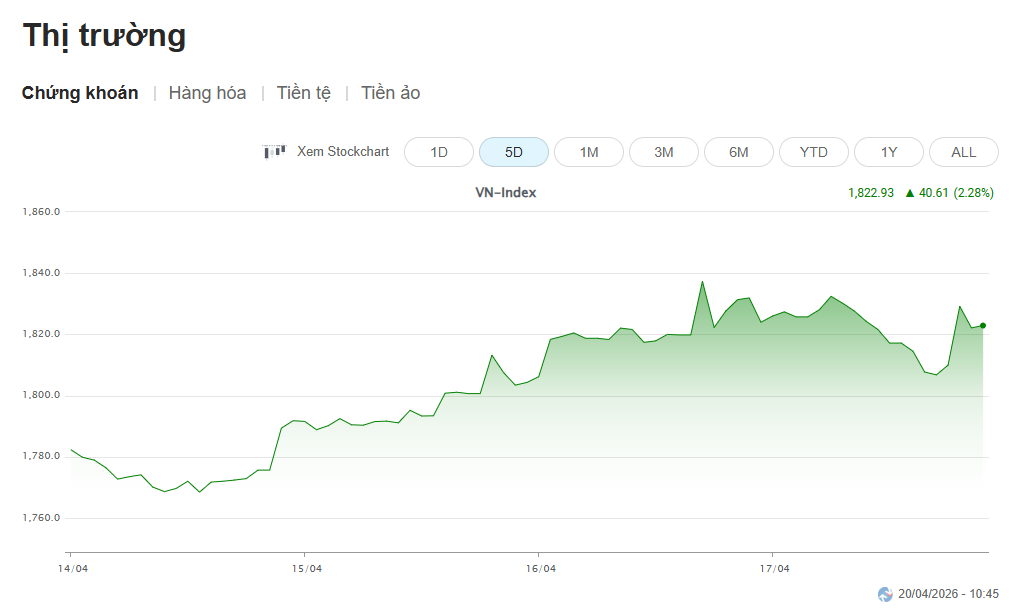Click the green up-triangle change indicator
The width and height of the screenshot is (1009, 610).
pos(910,193)
